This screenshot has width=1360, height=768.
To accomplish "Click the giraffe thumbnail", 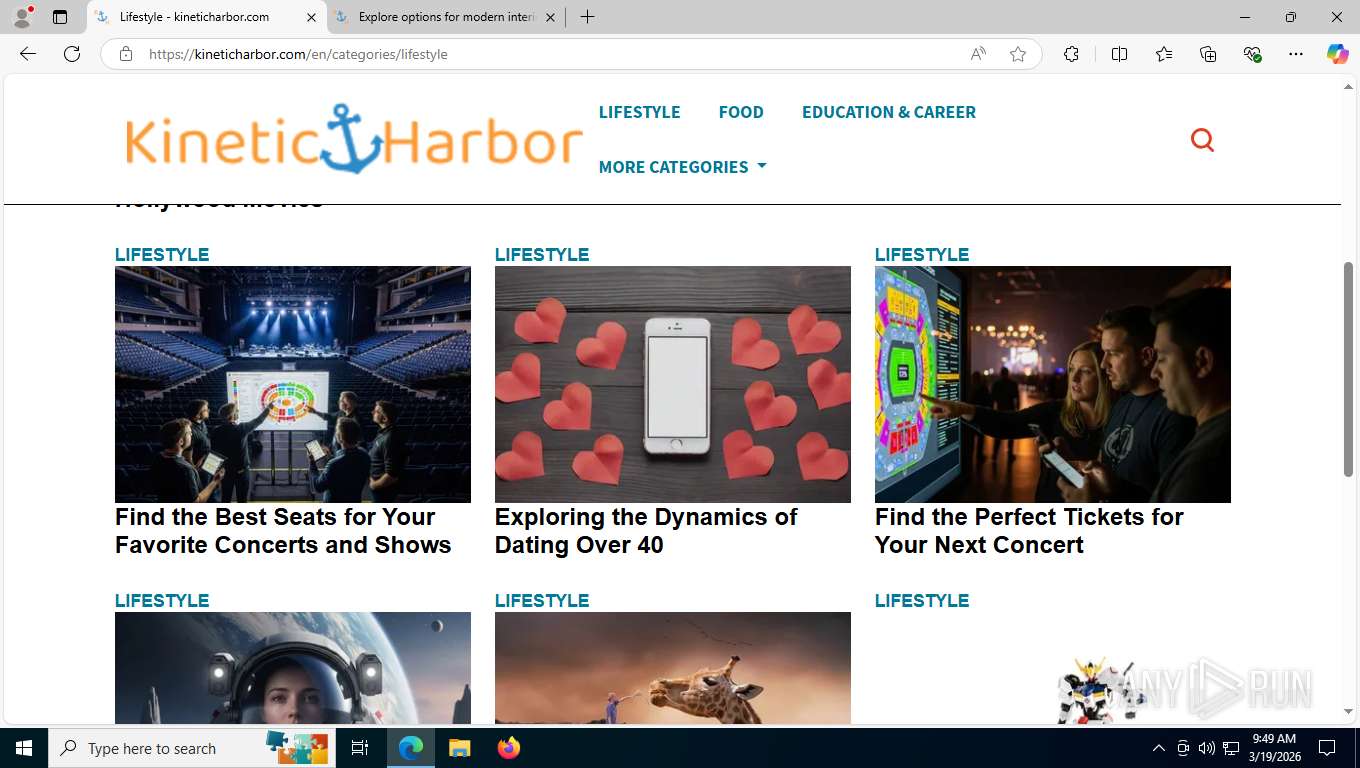I will point(673,668).
